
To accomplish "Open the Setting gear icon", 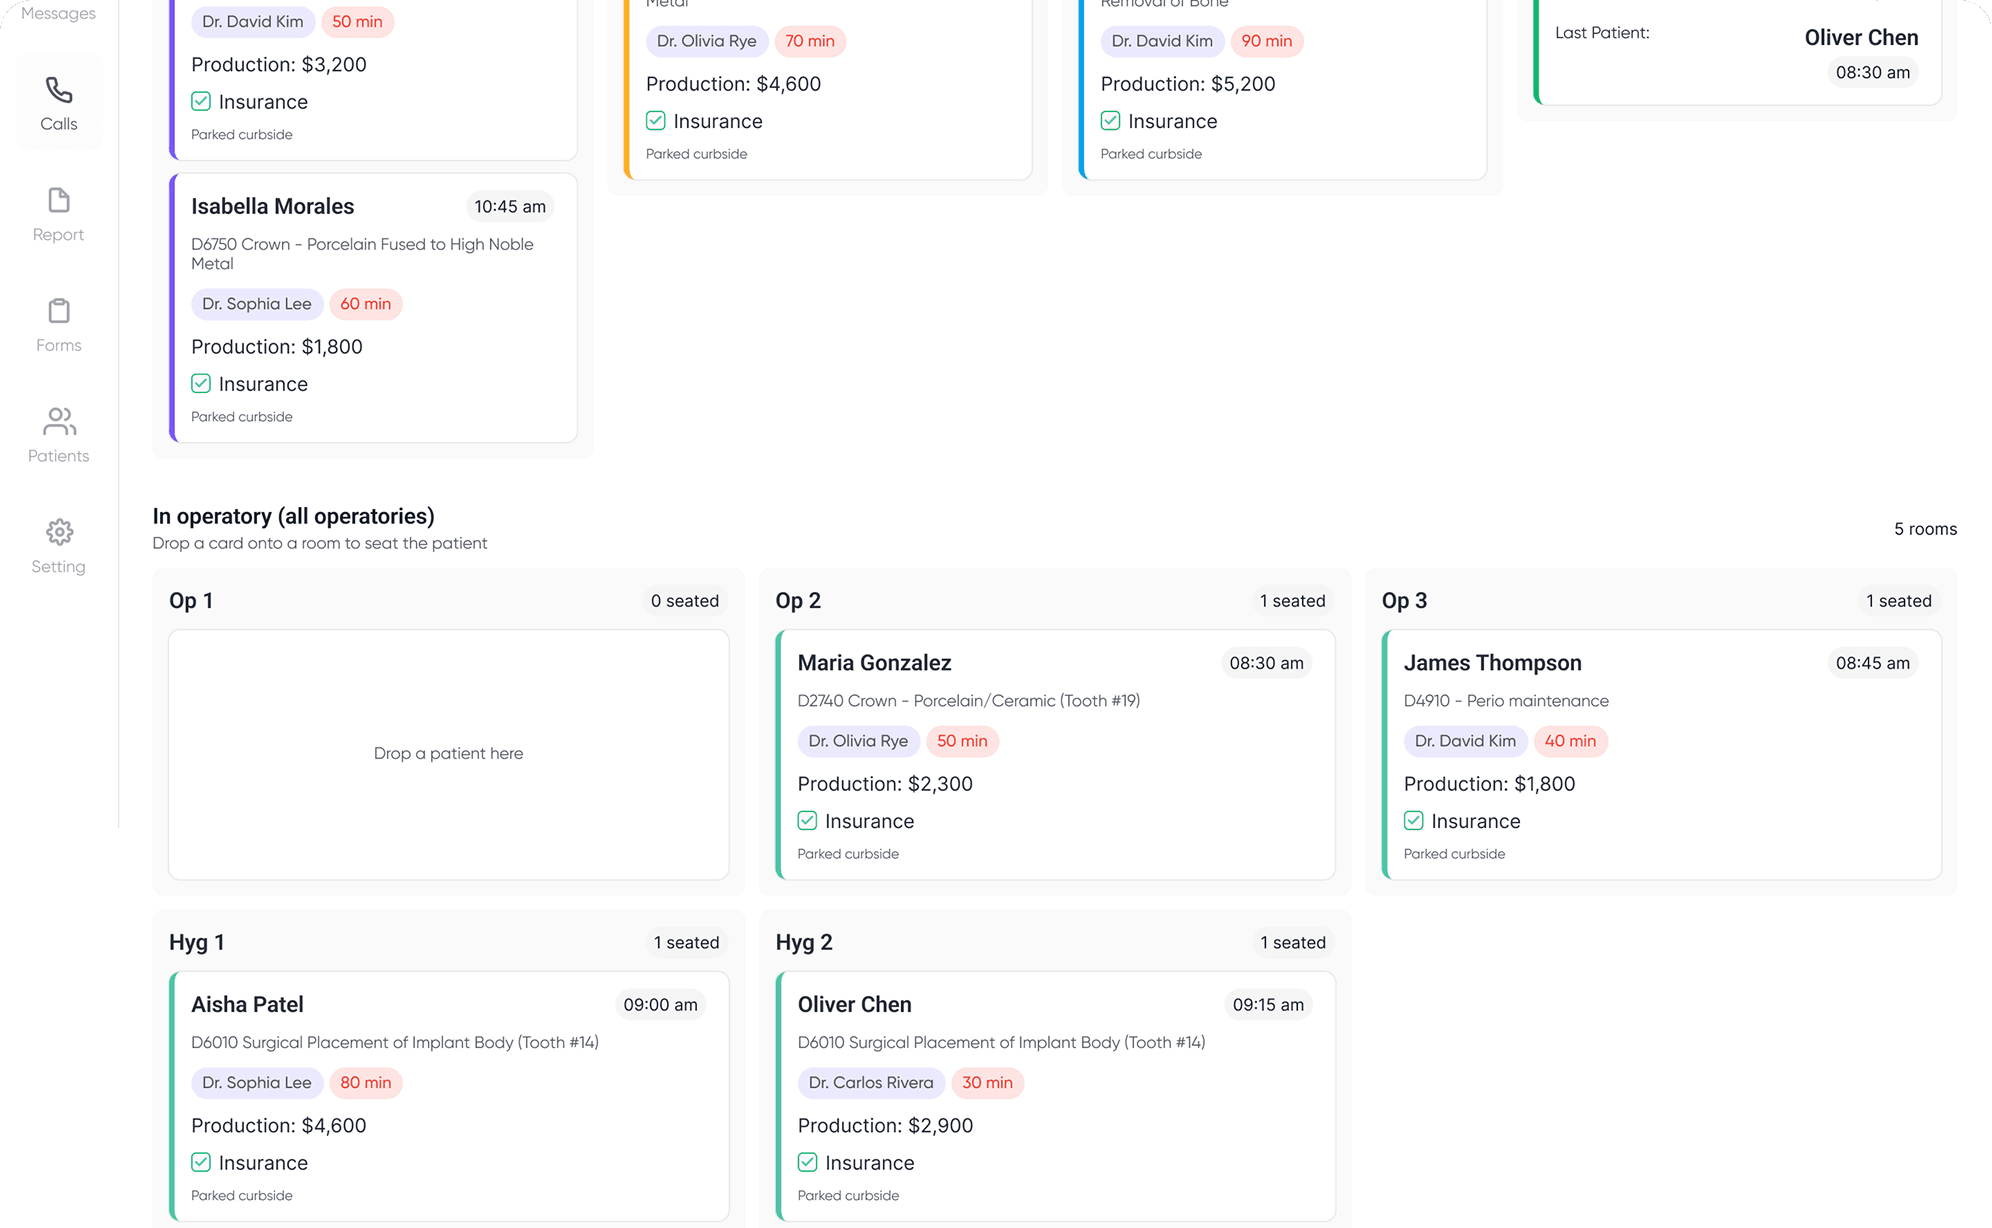I will [59, 532].
